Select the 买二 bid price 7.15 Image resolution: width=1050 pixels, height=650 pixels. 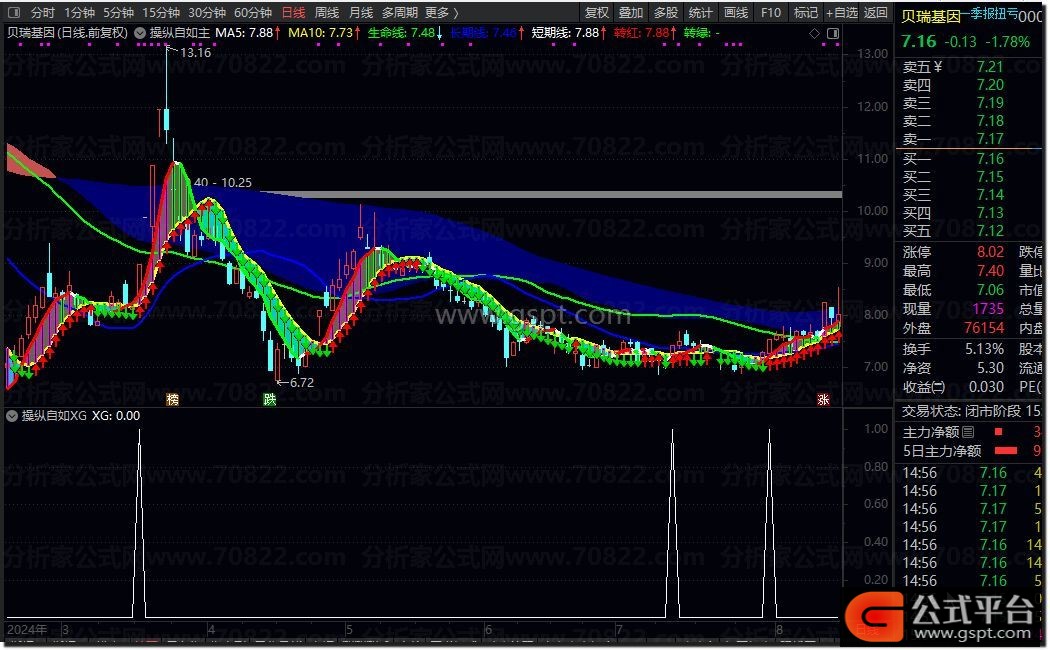[990, 177]
